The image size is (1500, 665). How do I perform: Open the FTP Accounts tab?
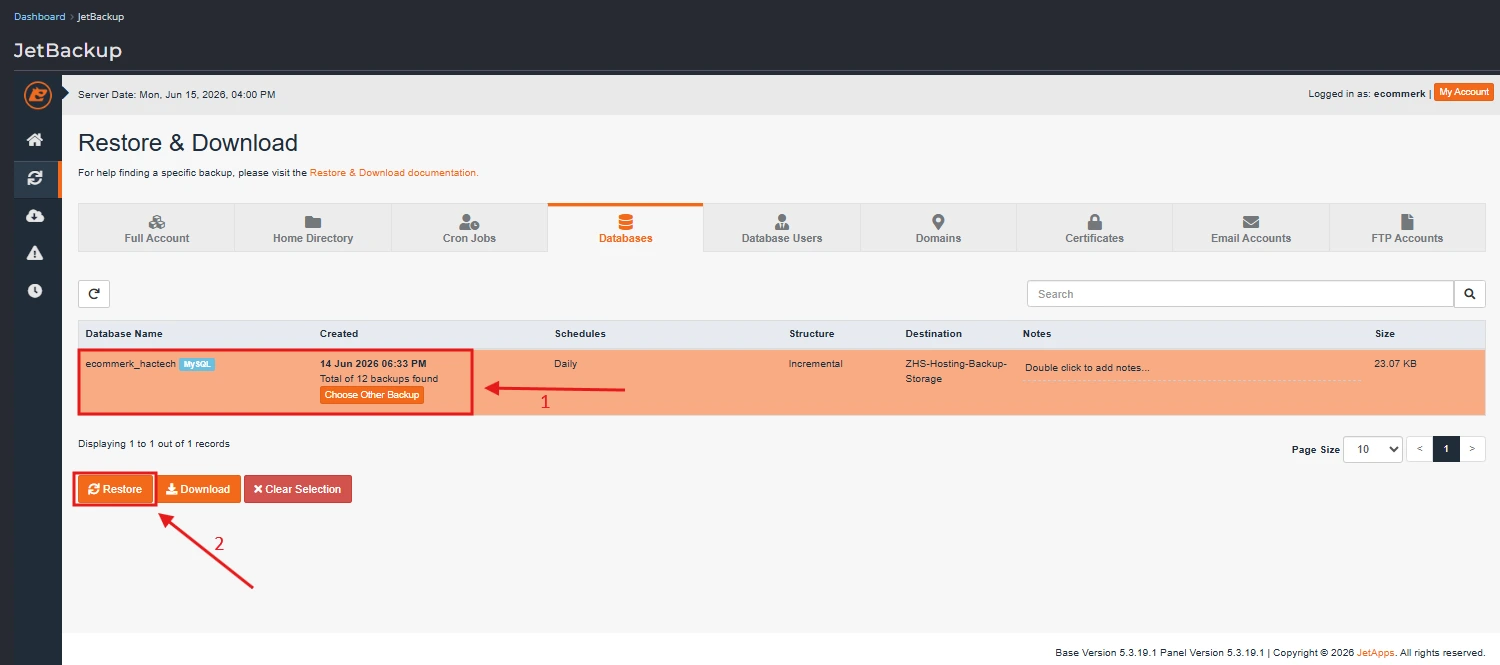point(1407,228)
